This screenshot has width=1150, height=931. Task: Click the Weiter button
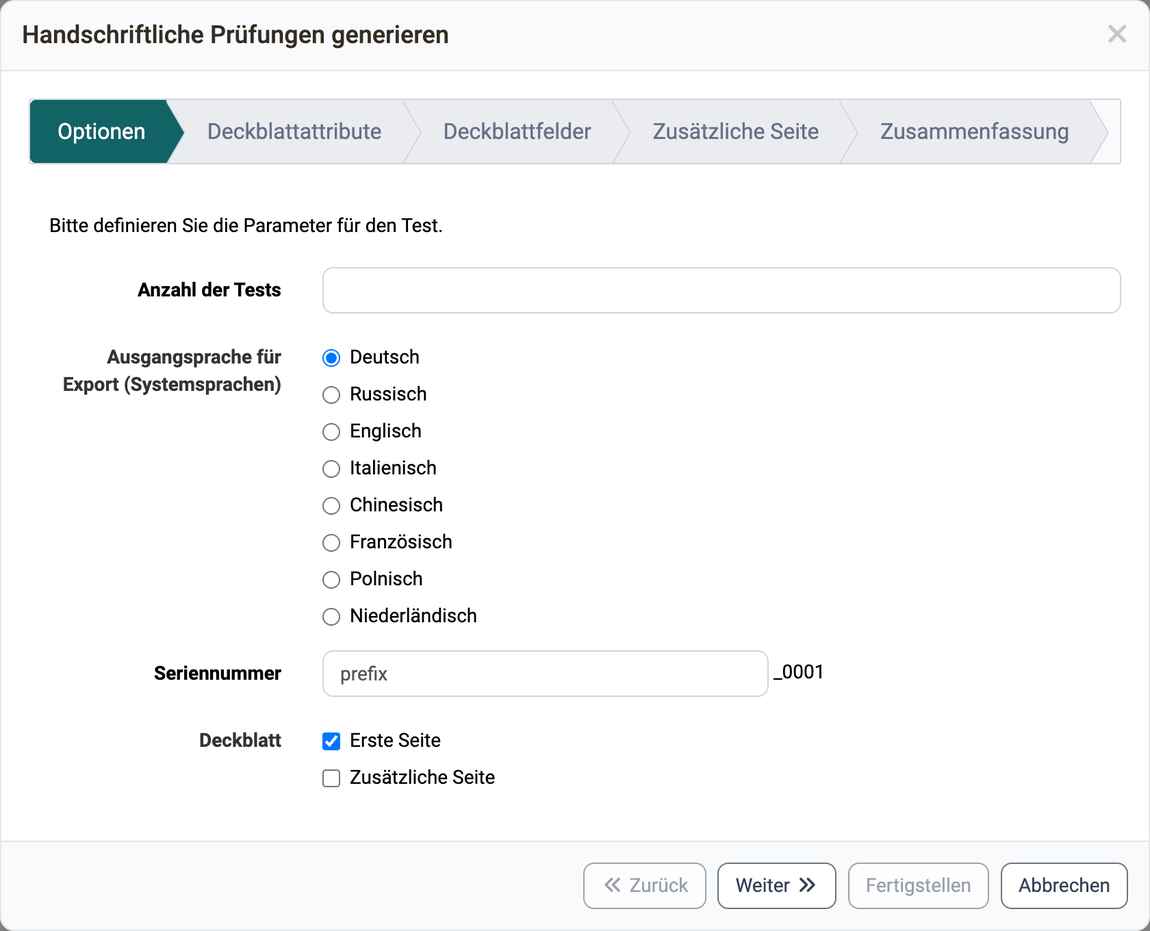pyautogui.click(x=777, y=886)
